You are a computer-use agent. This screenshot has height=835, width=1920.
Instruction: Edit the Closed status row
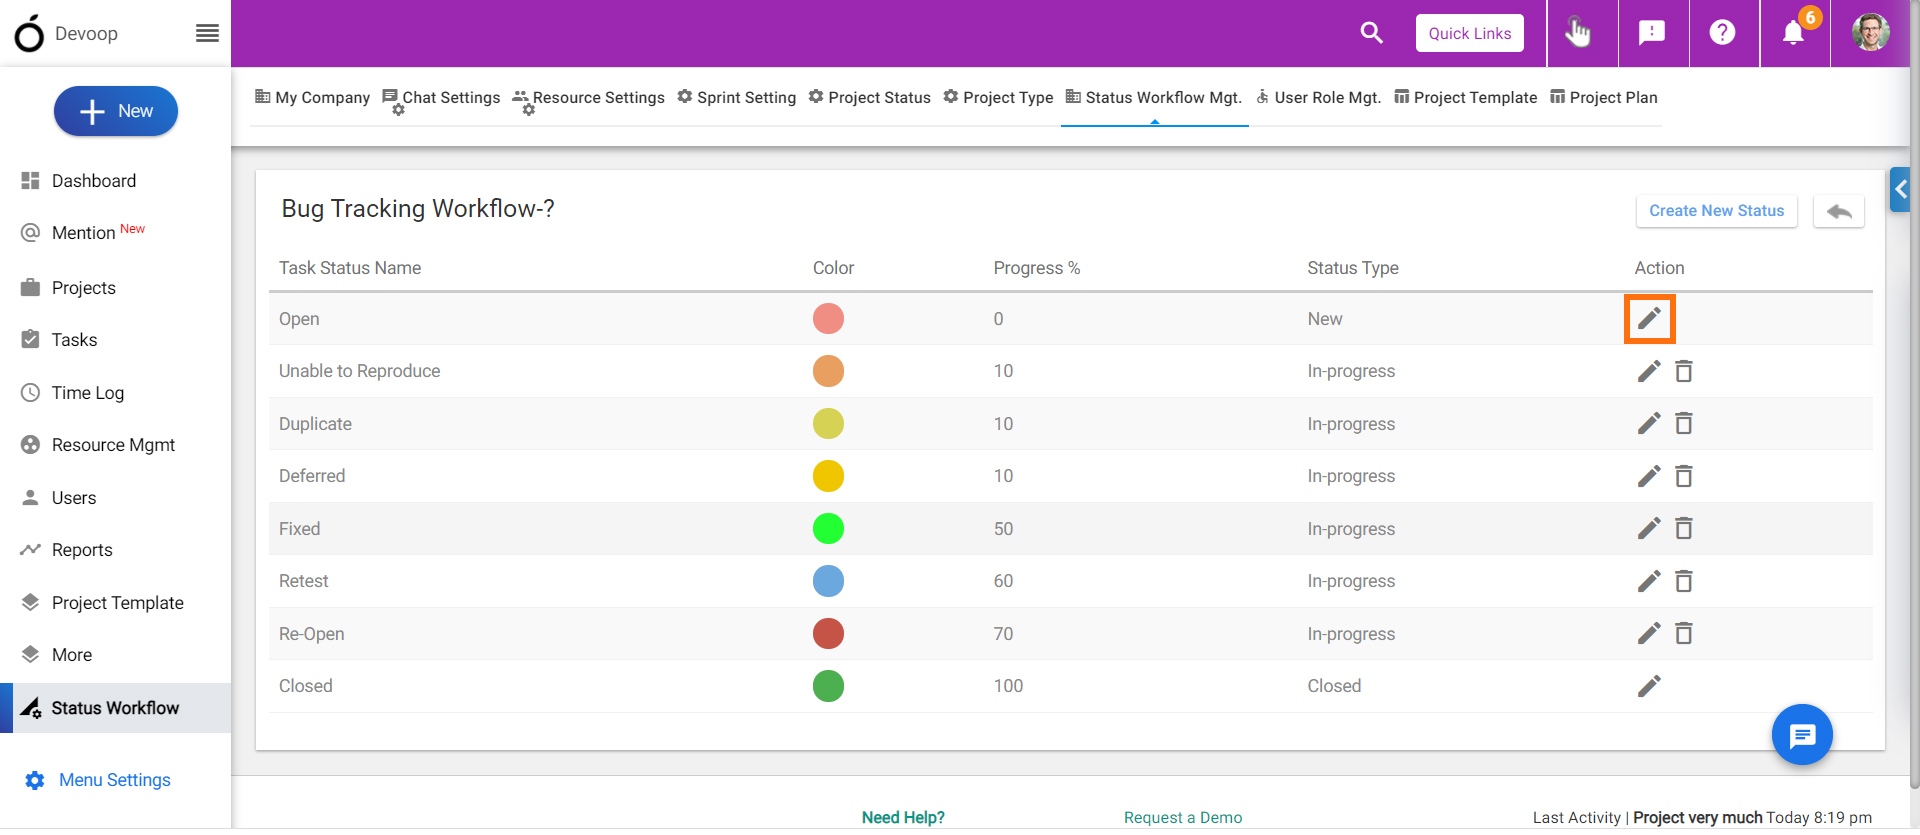pyautogui.click(x=1649, y=686)
